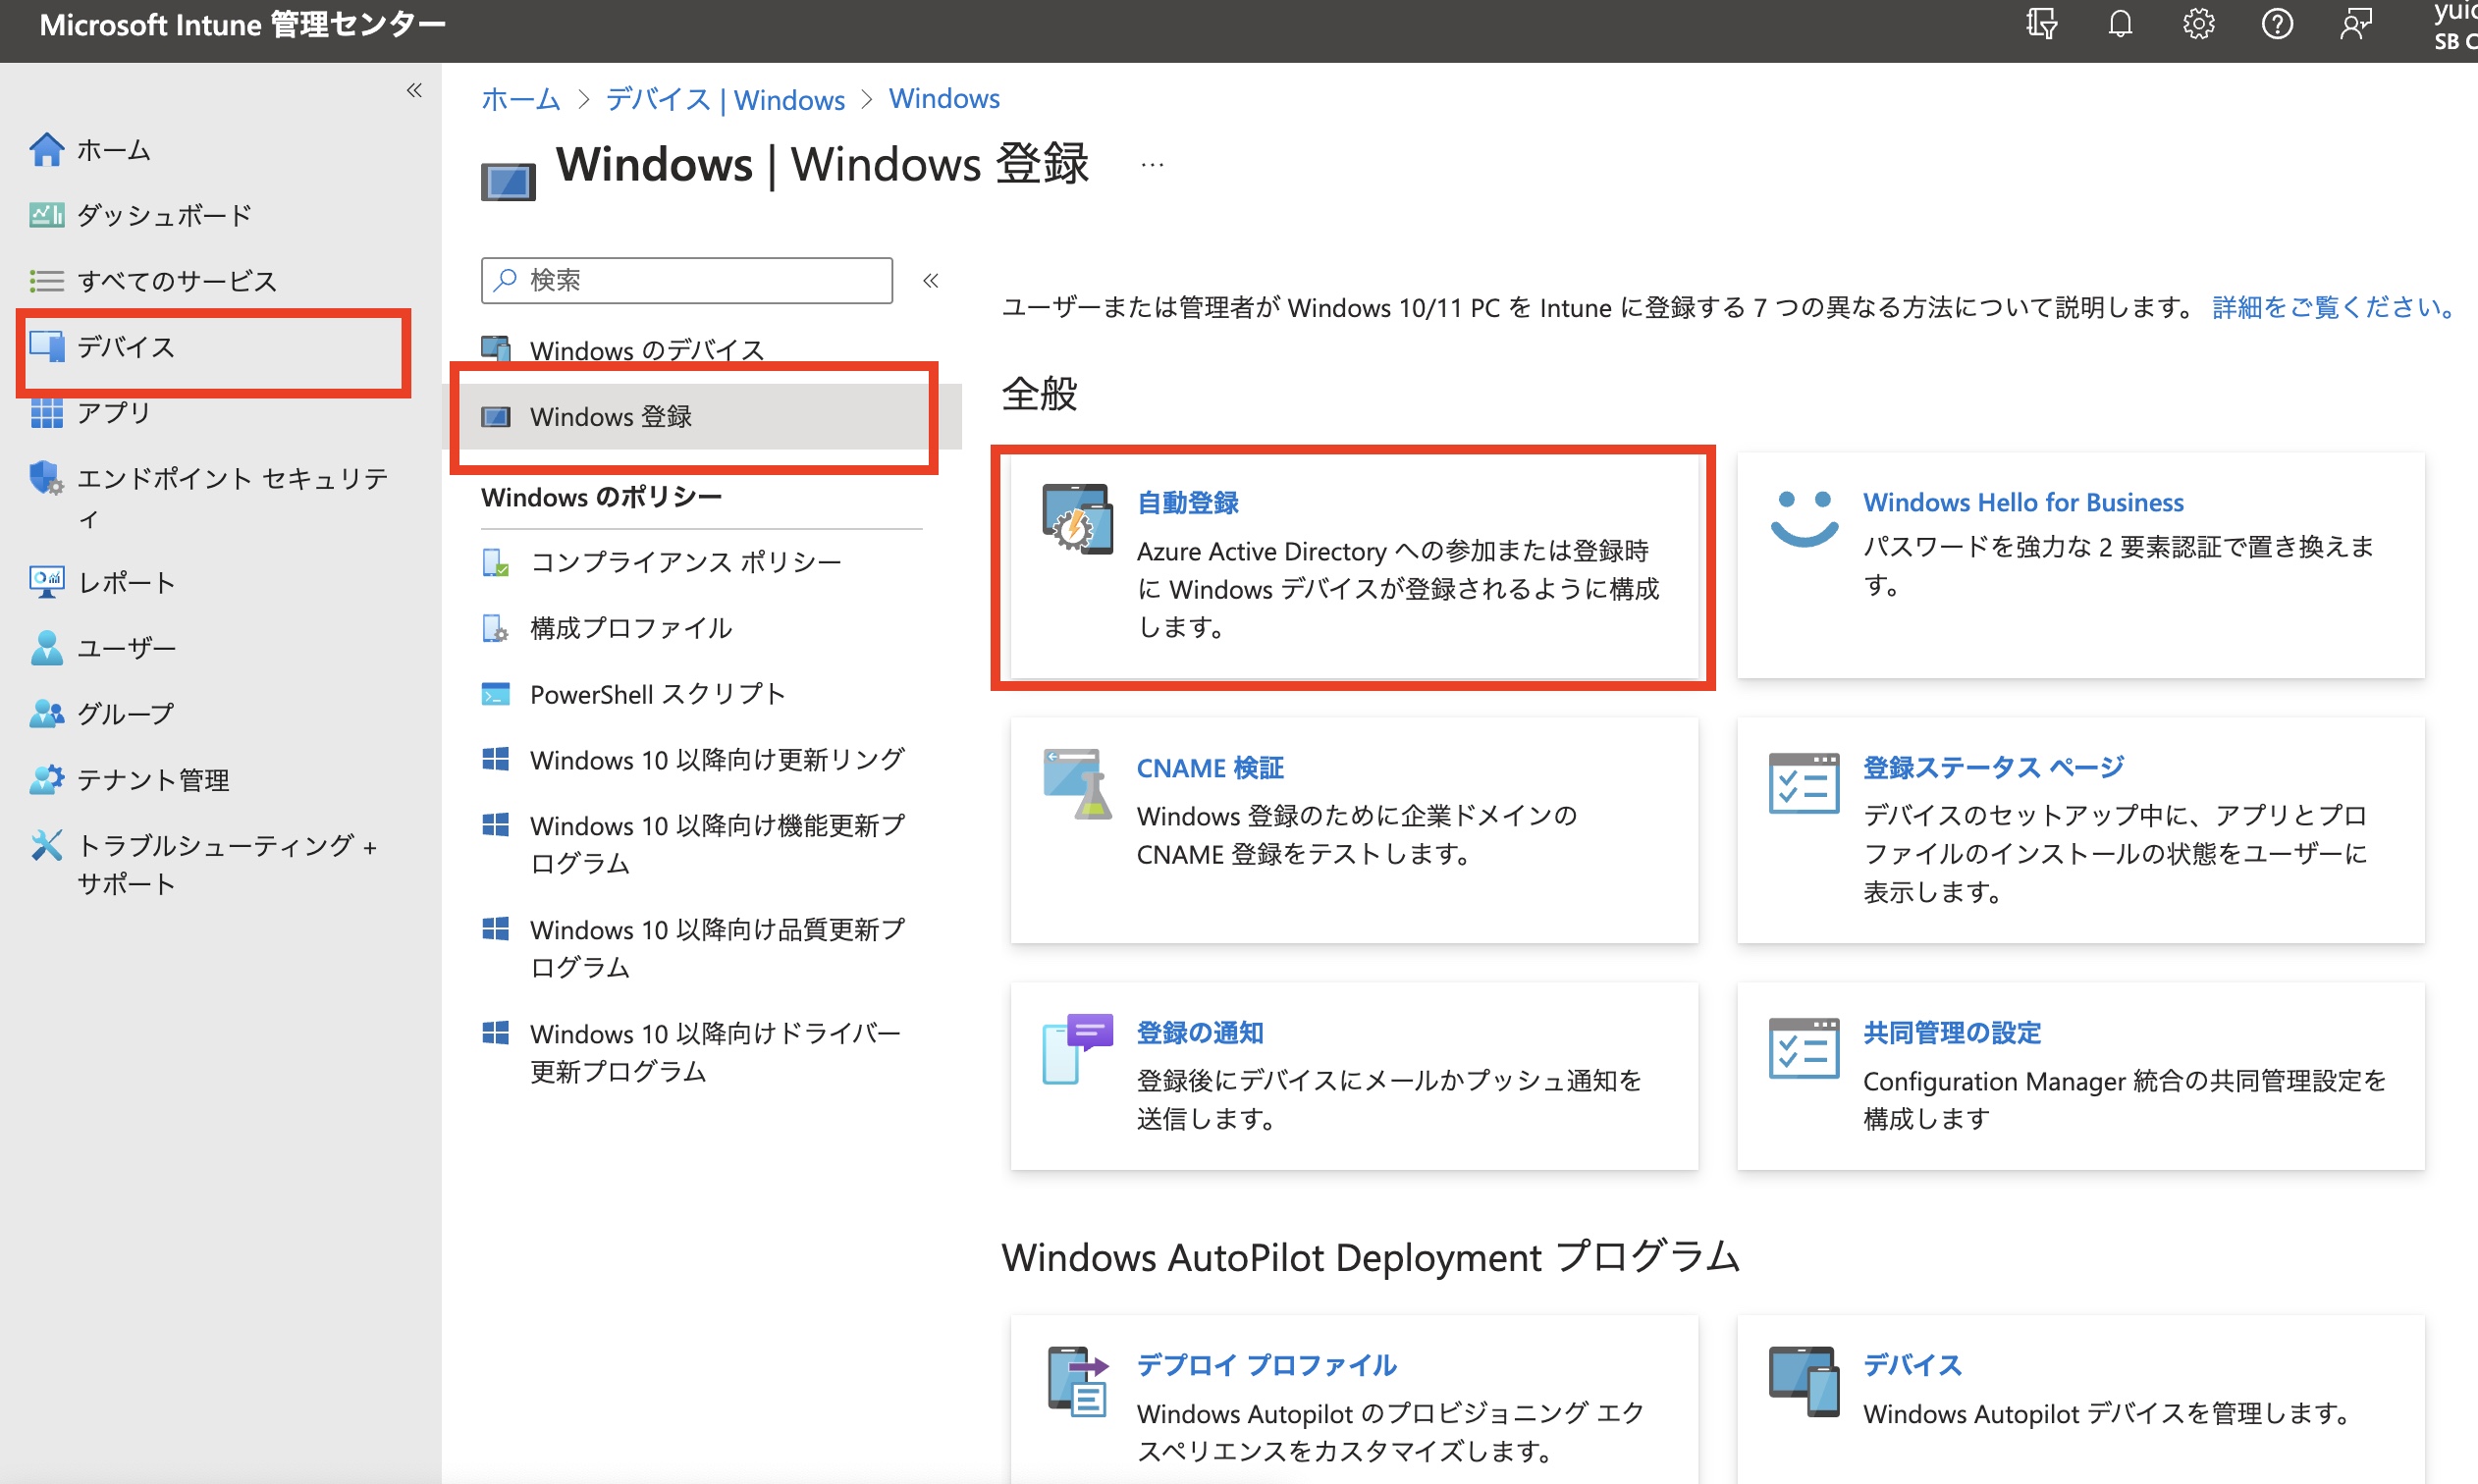Collapse the Windows submenu panel
Screen dimensions: 2478x1484
[931, 281]
